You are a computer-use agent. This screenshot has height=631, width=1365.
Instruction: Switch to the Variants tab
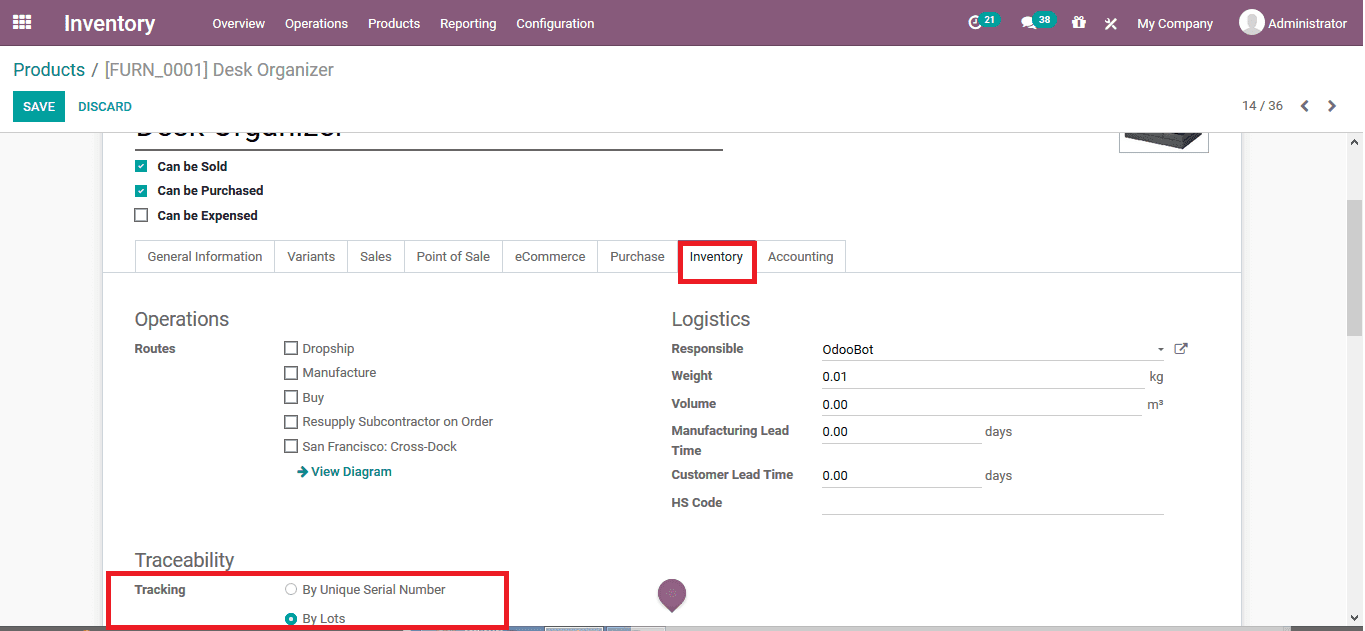click(x=311, y=257)
